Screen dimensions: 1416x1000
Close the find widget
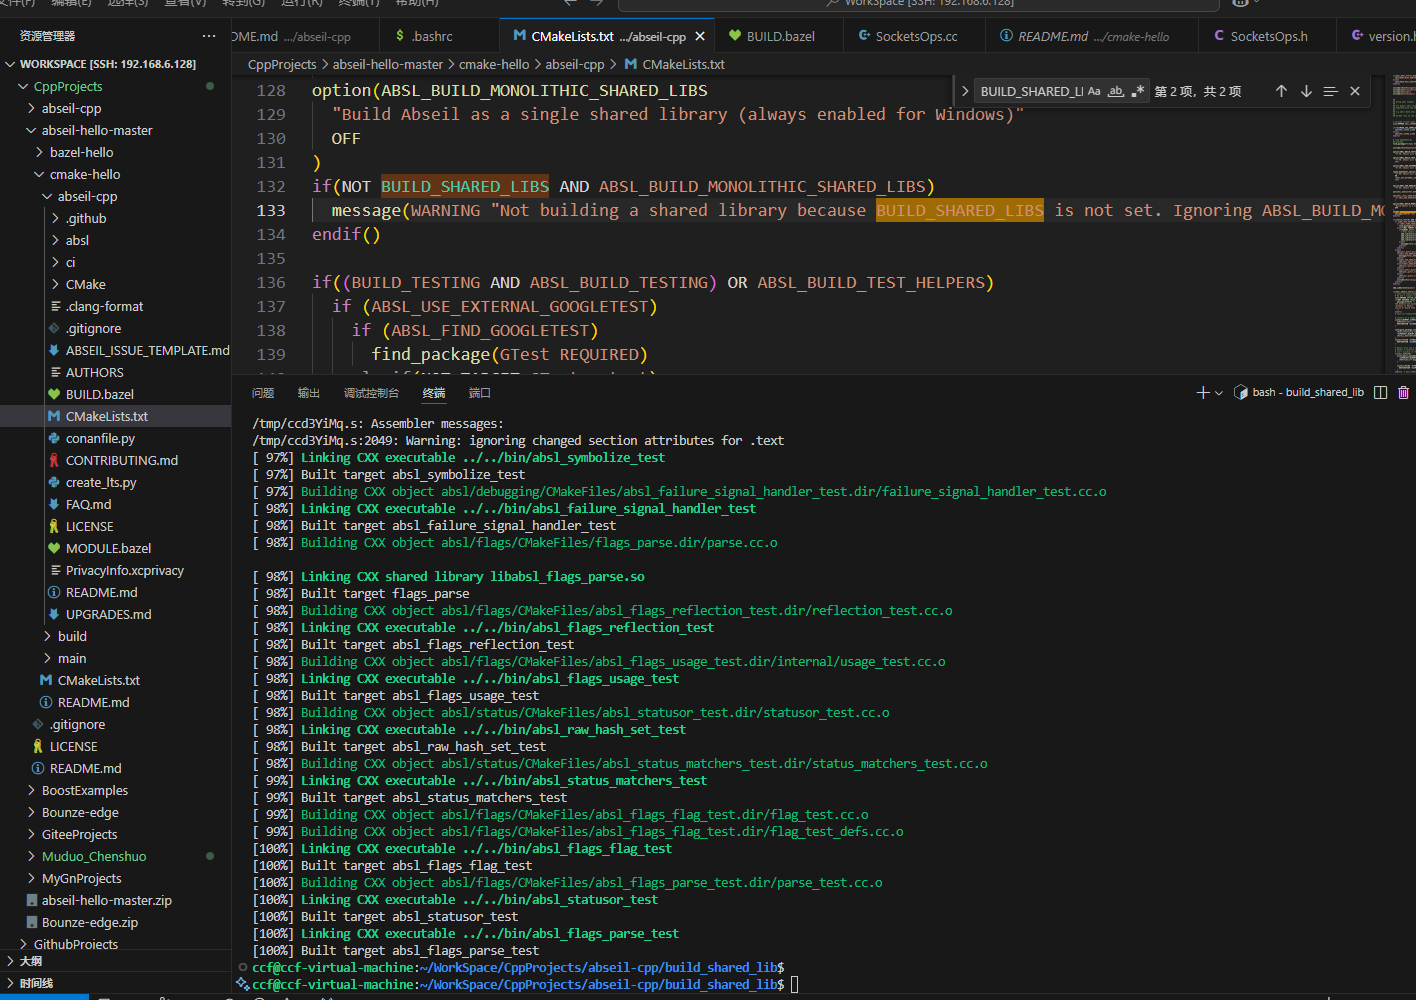1355,91
